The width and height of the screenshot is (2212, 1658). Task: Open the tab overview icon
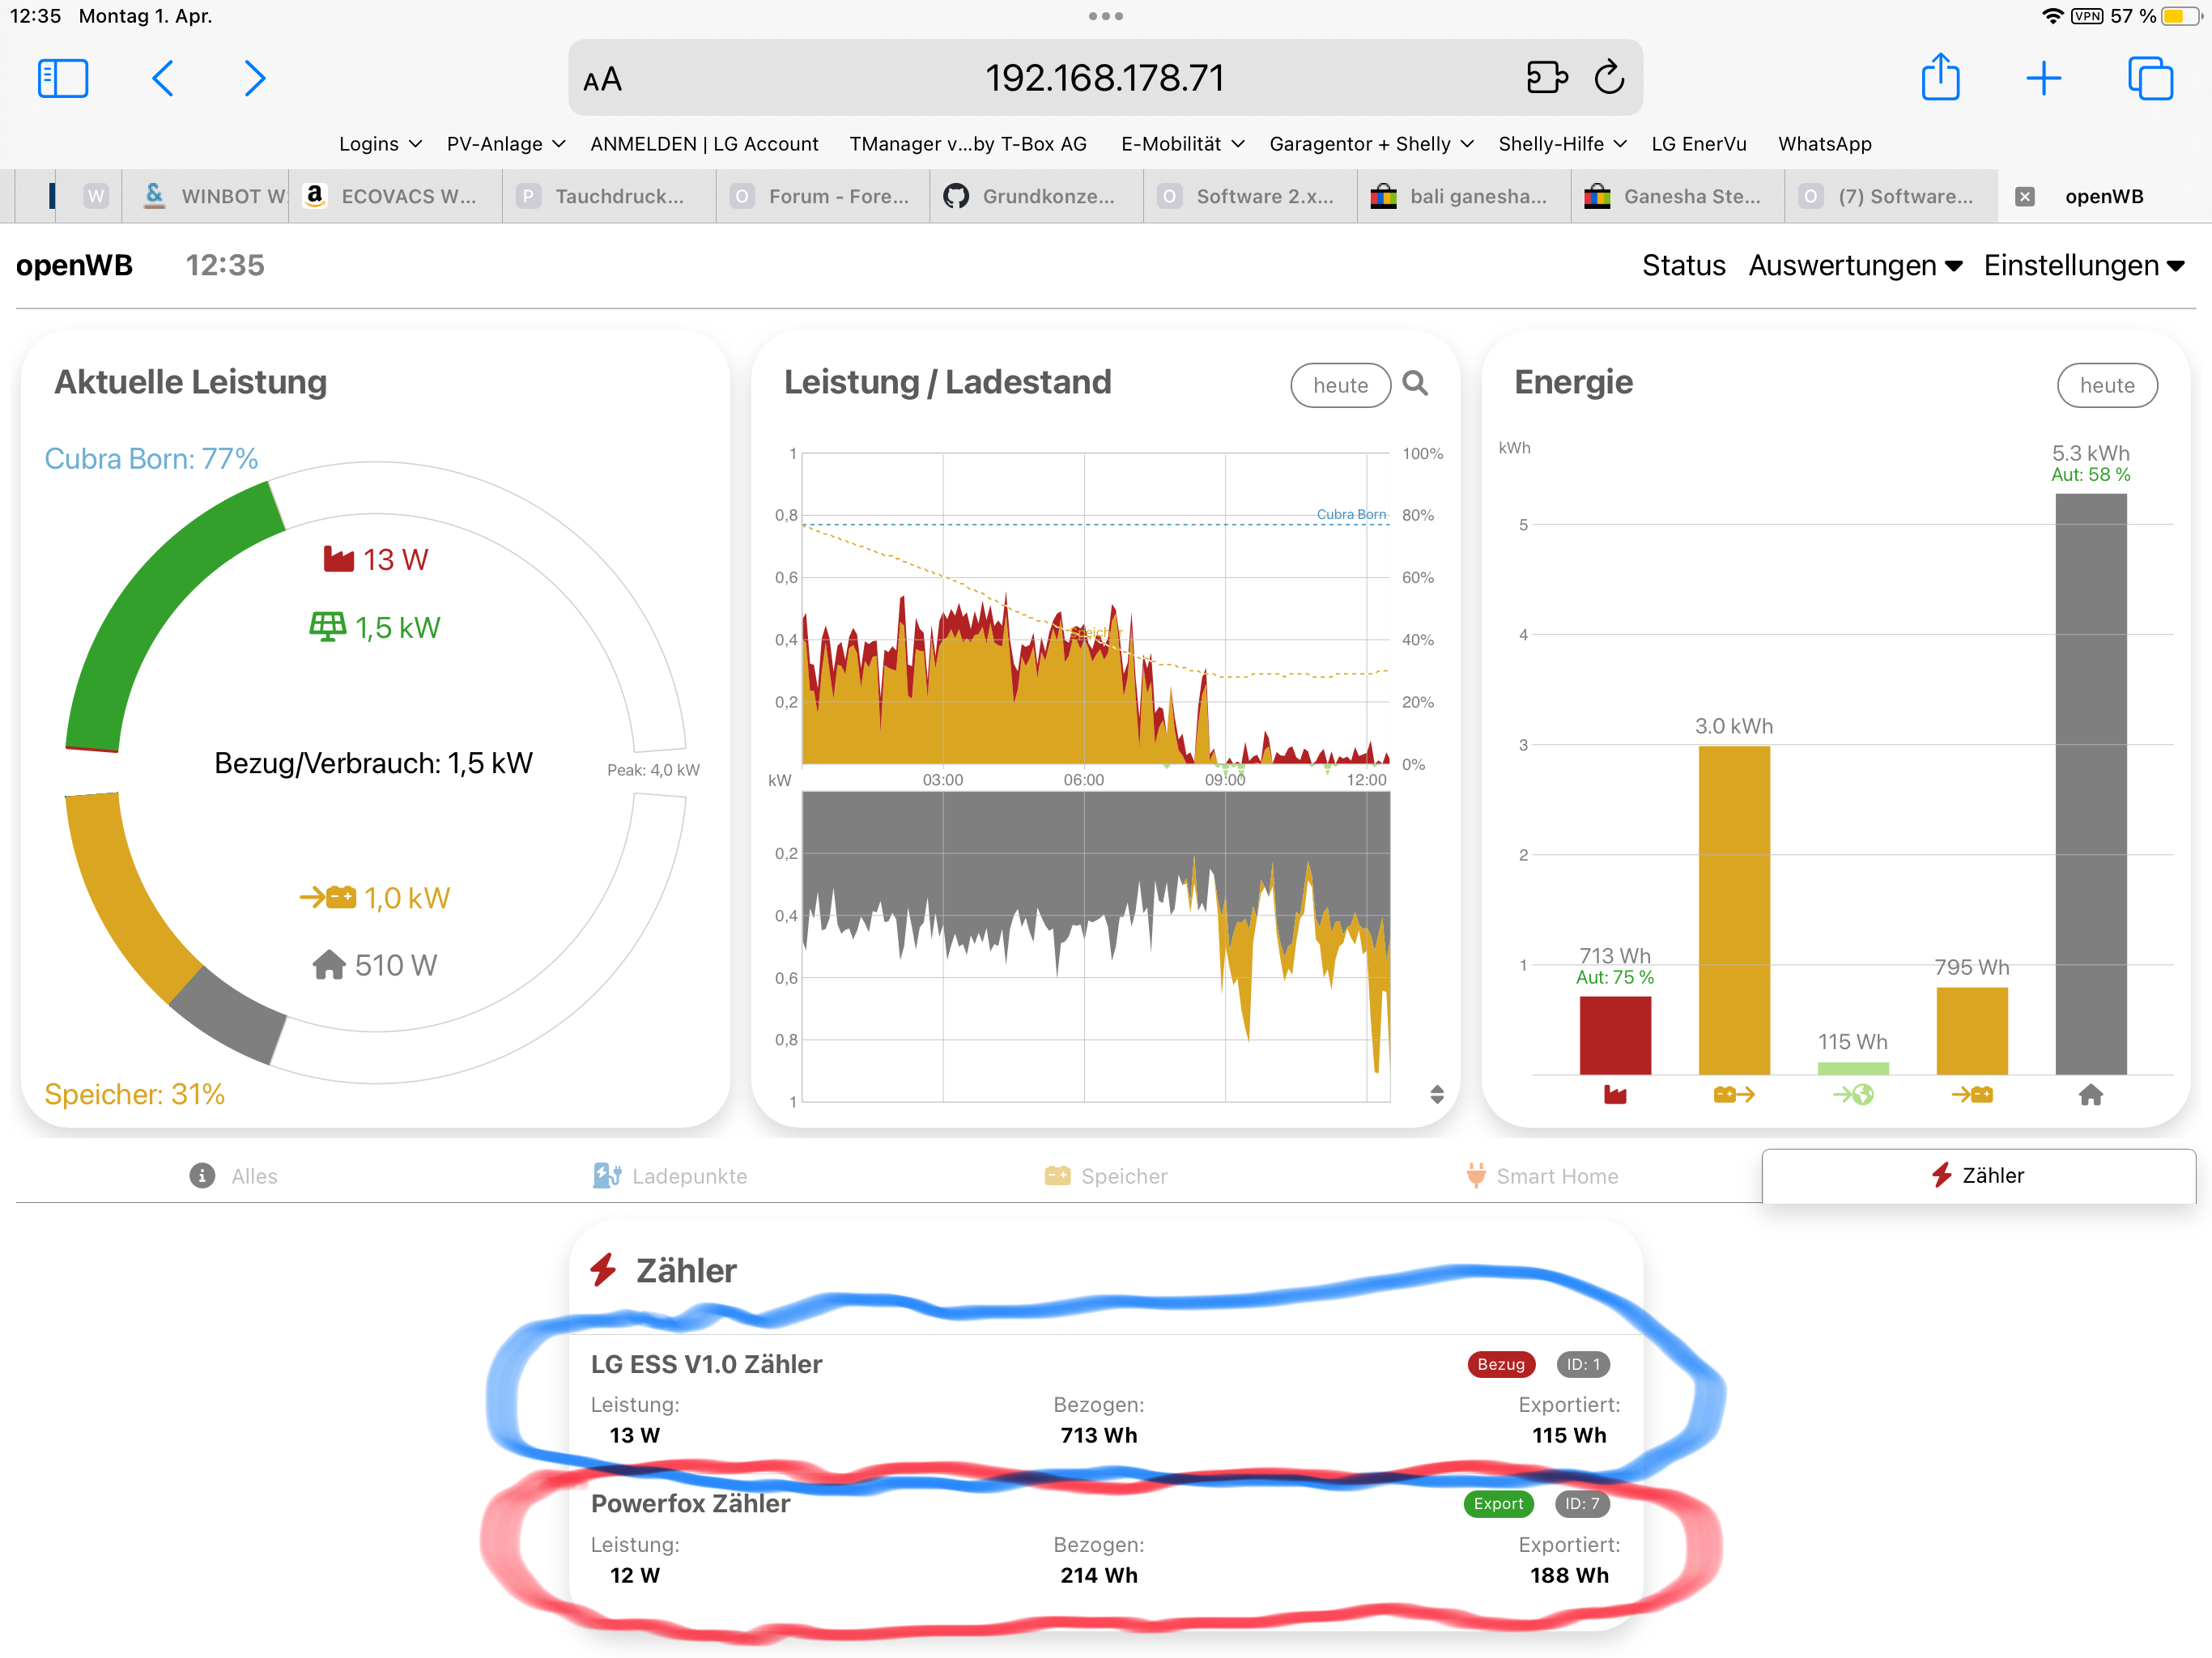(2149, 78)
